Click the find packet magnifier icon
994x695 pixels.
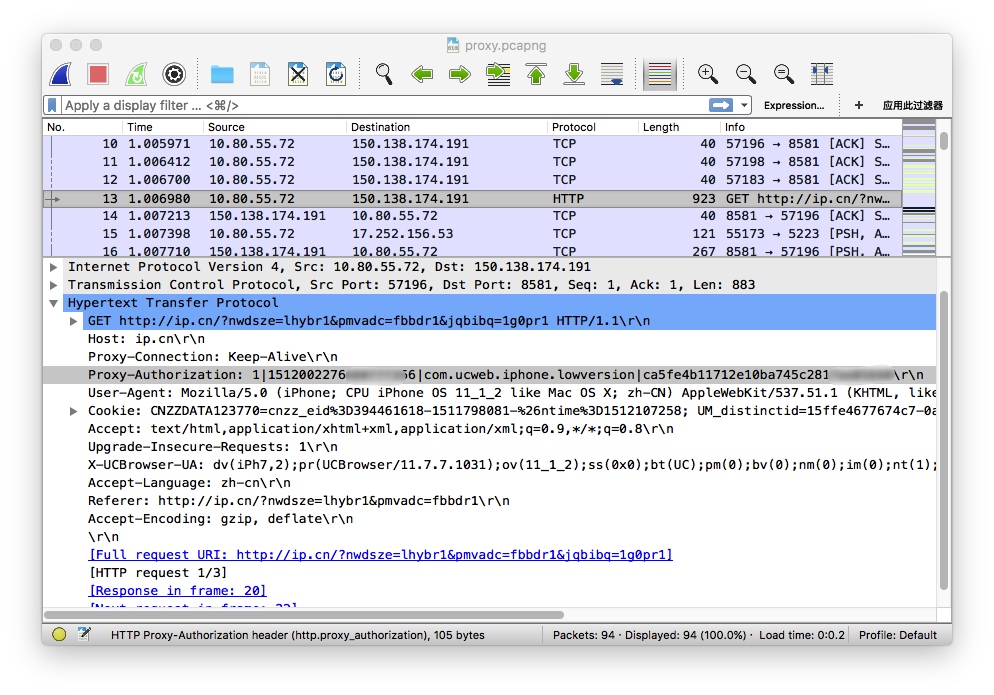click(384, 74)
